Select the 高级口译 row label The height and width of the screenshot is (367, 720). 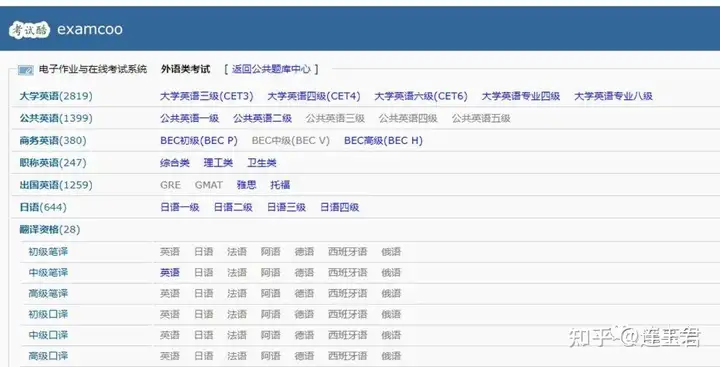(x=48, y=356)
